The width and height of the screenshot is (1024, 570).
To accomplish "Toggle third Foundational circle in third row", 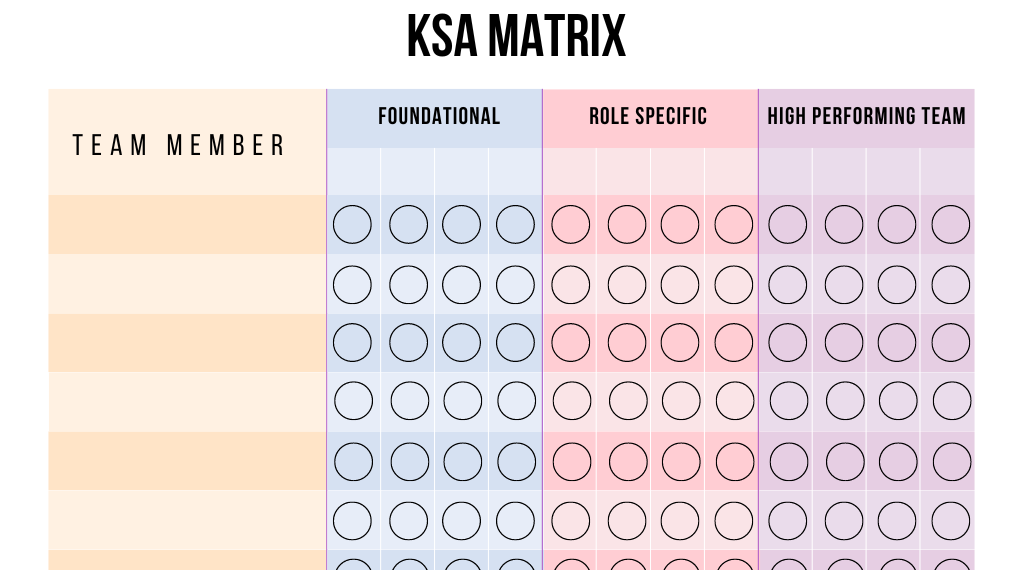I will click(x=462, y=342).
